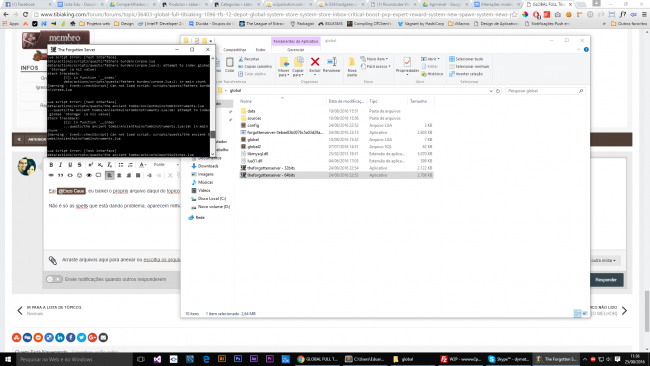Insert a numbered list in the editor
This screenshot has width=650, height=366.
130,165
